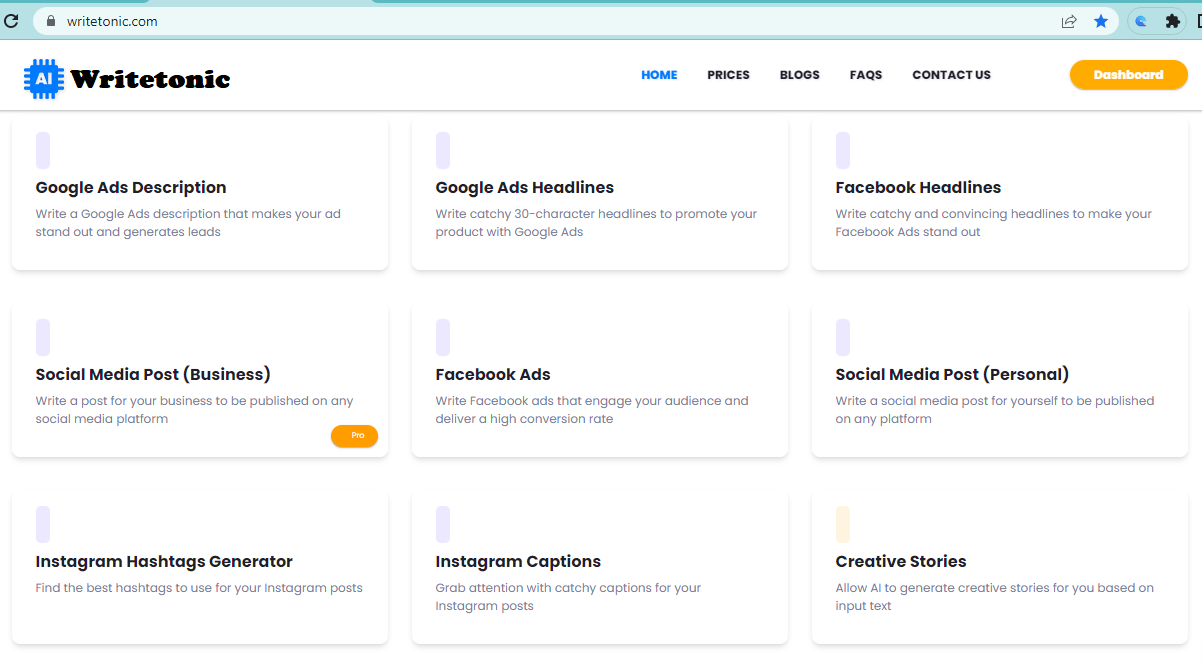Open the FAQS page
The width and height of the screenshot is (1202, 670).
pos(866,75)
